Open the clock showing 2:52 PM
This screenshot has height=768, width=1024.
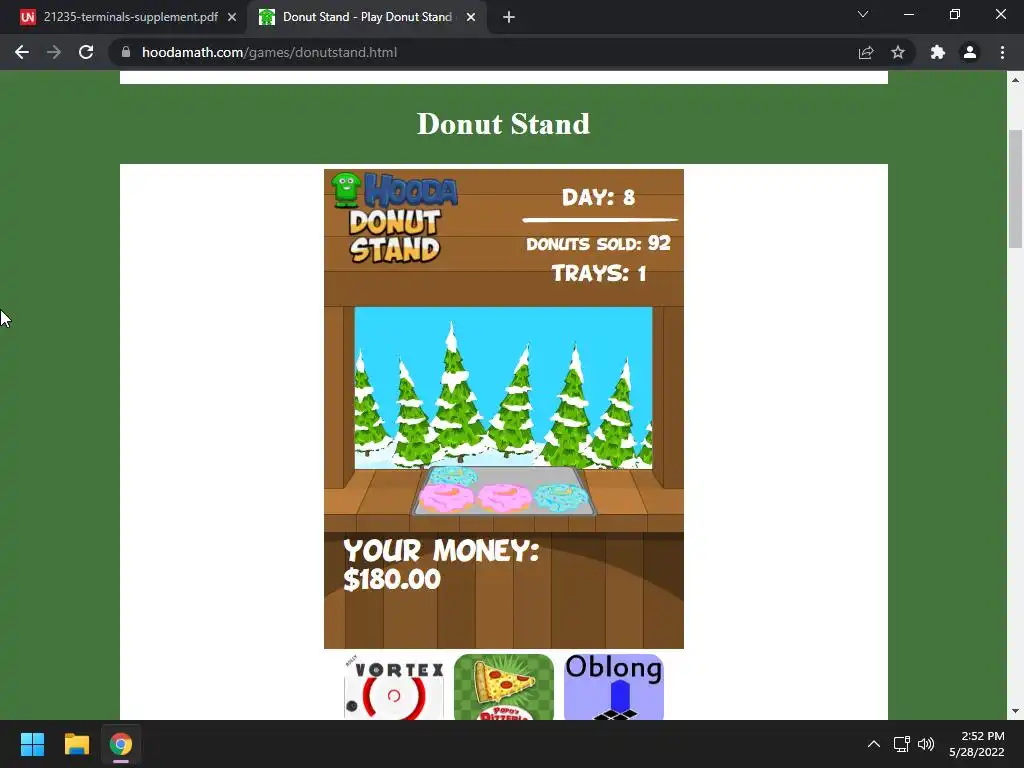coord(976,744)
